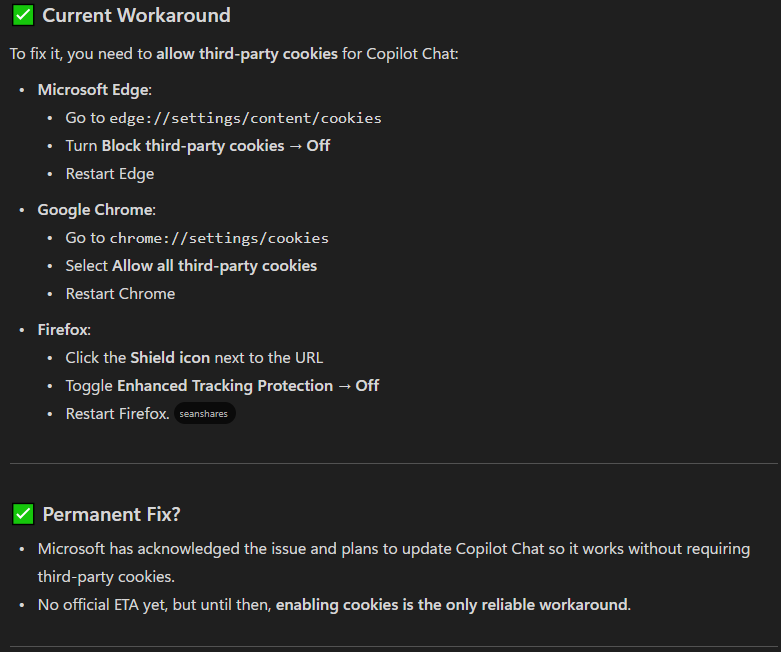The image size is (781, 652).
Task: Click the green checkmark beside Current Workaround
Action: click(x=23, y=15)
